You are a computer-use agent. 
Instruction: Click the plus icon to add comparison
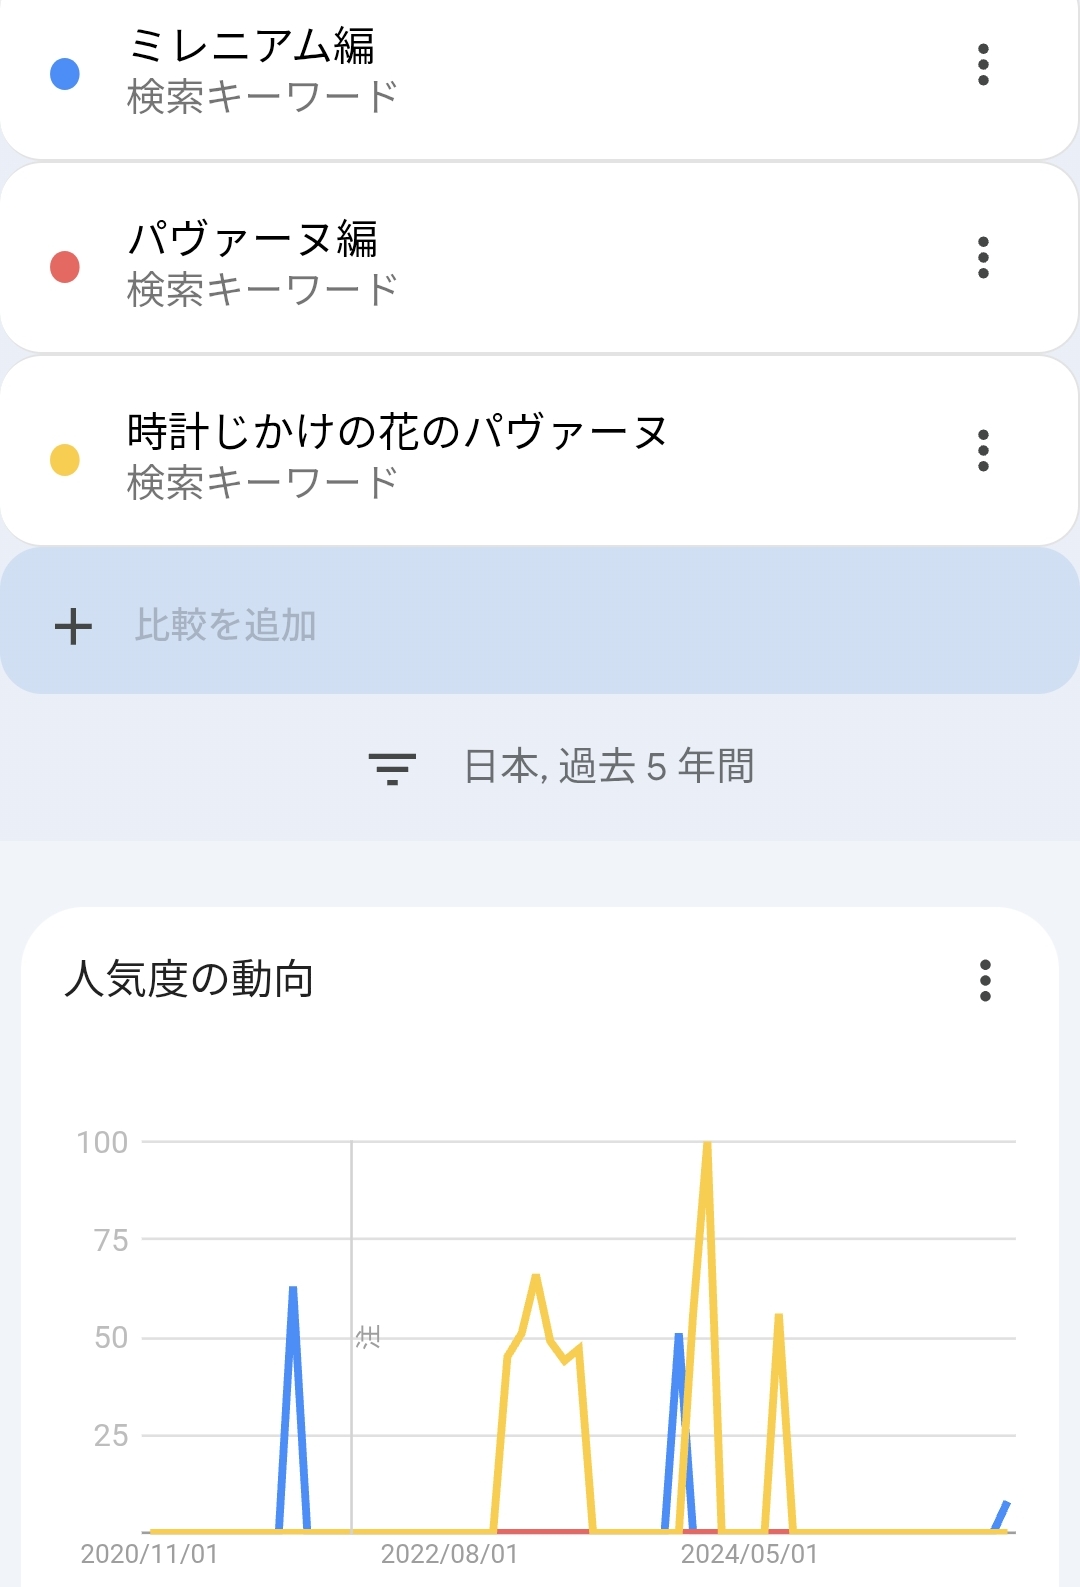click(73, 627)
